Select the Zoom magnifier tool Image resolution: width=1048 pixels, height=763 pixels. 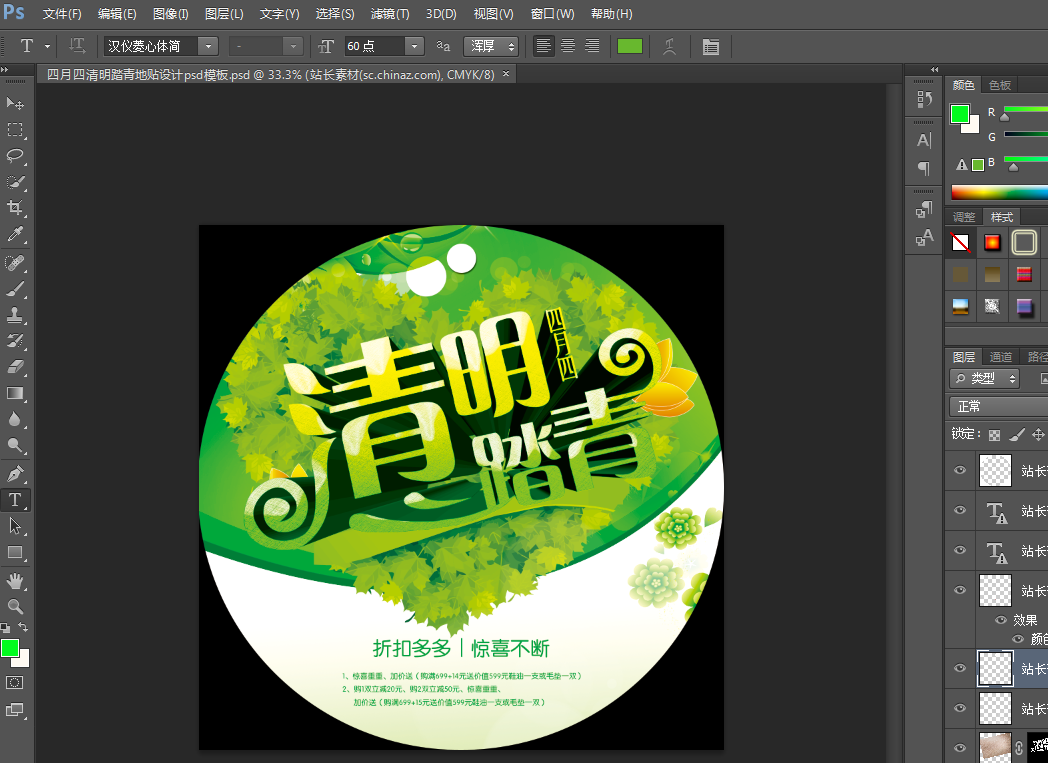[x=15, y=606]
